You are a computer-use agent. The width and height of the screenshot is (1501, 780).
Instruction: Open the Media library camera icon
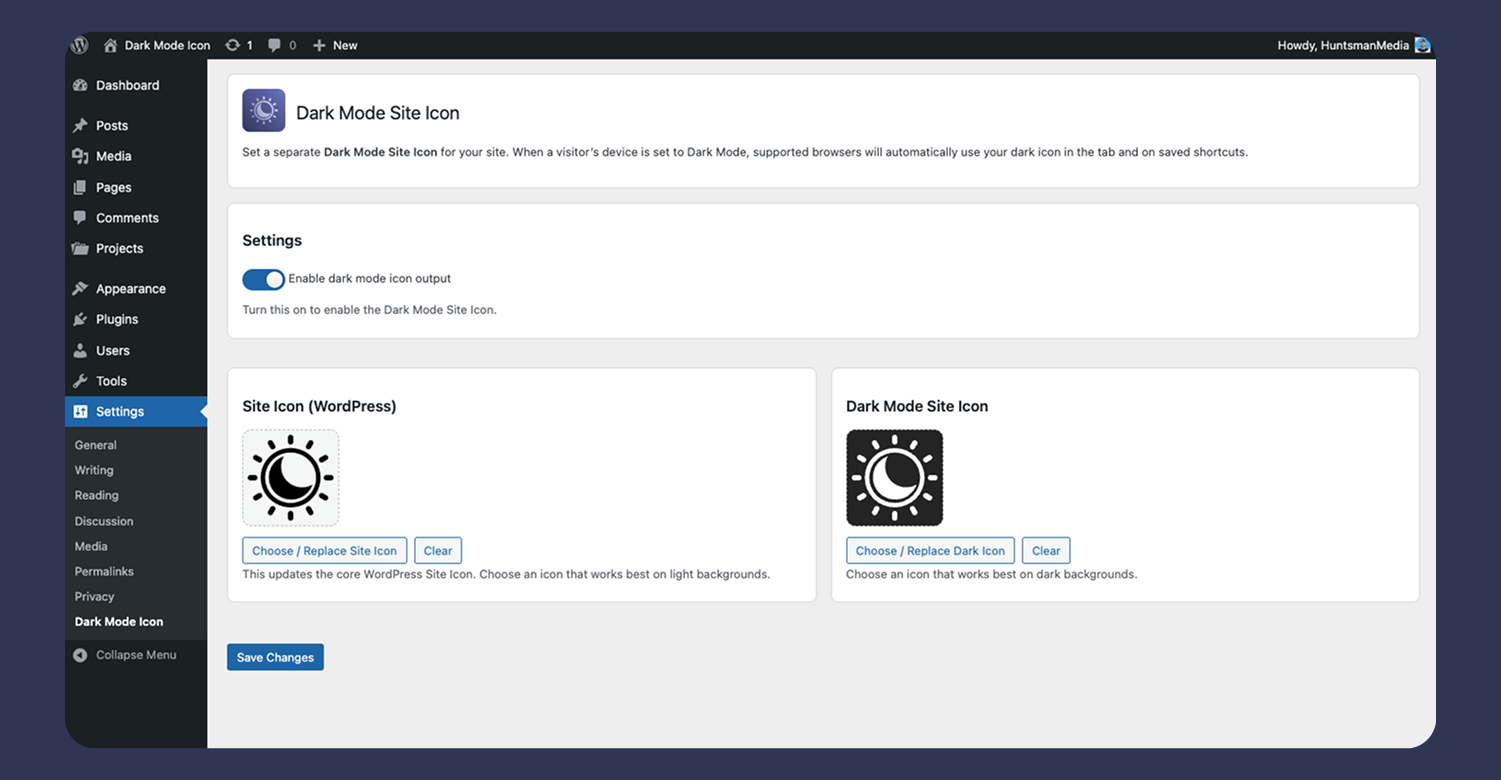click(80, 156)
